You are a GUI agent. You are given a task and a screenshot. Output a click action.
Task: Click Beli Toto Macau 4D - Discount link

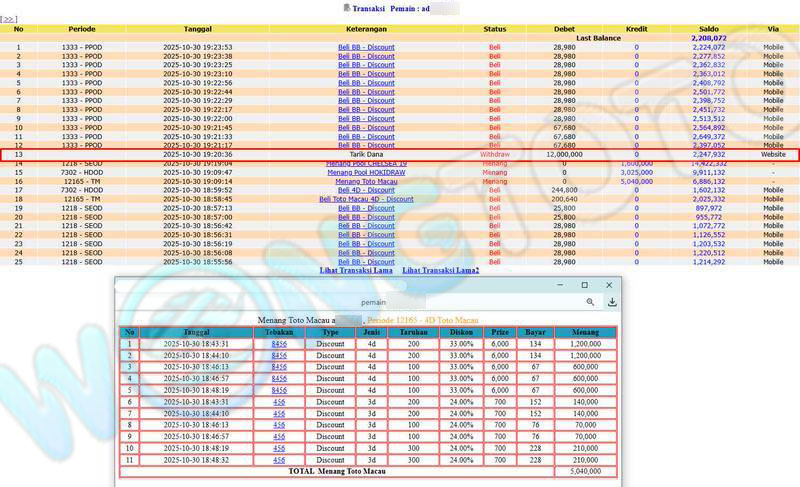click(x=366, y=199)
